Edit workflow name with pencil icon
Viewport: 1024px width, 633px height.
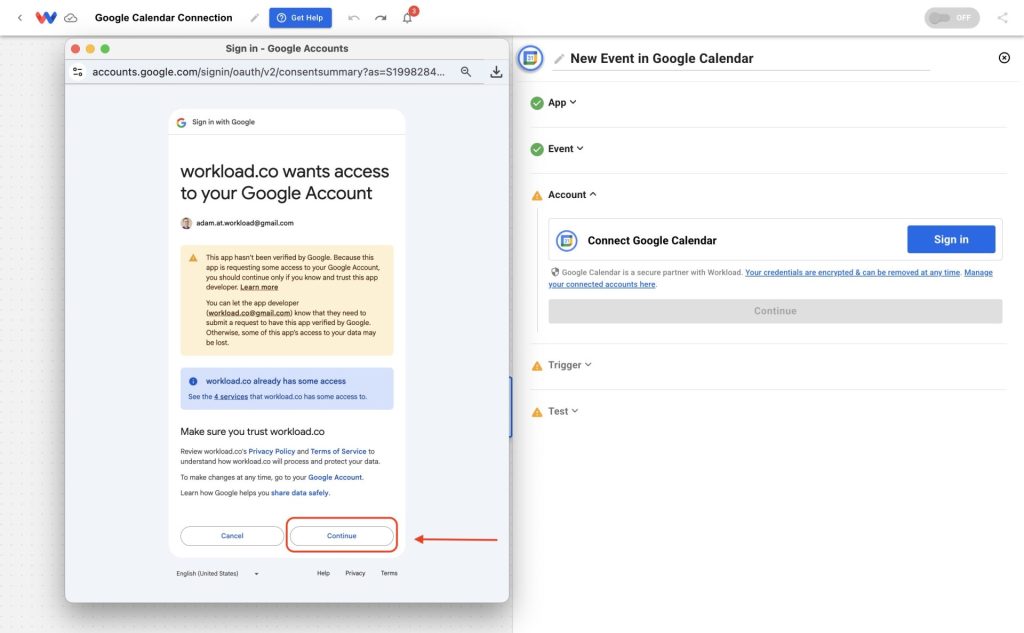[255, 18]
